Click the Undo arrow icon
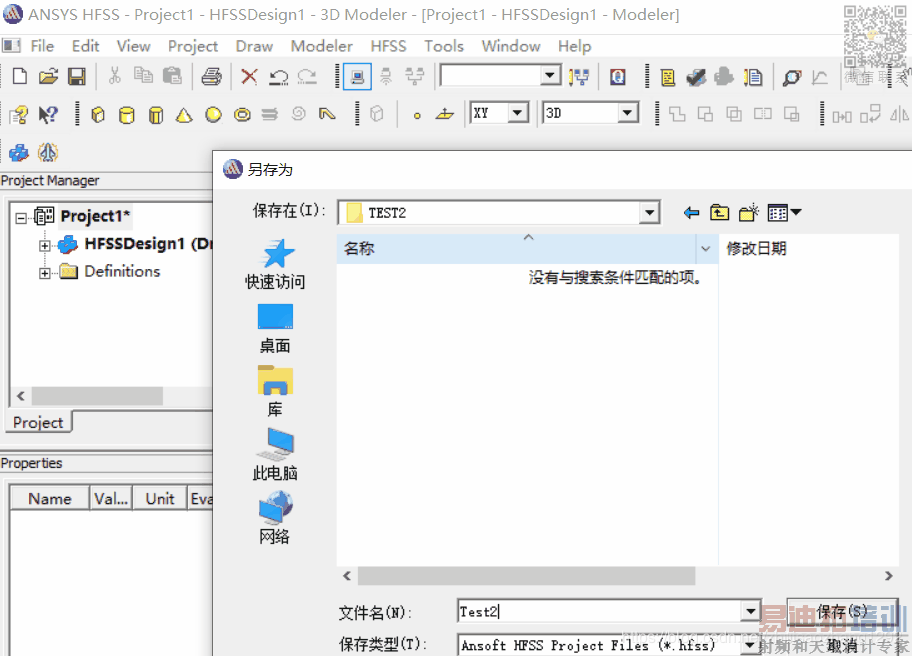 [279, 77]
